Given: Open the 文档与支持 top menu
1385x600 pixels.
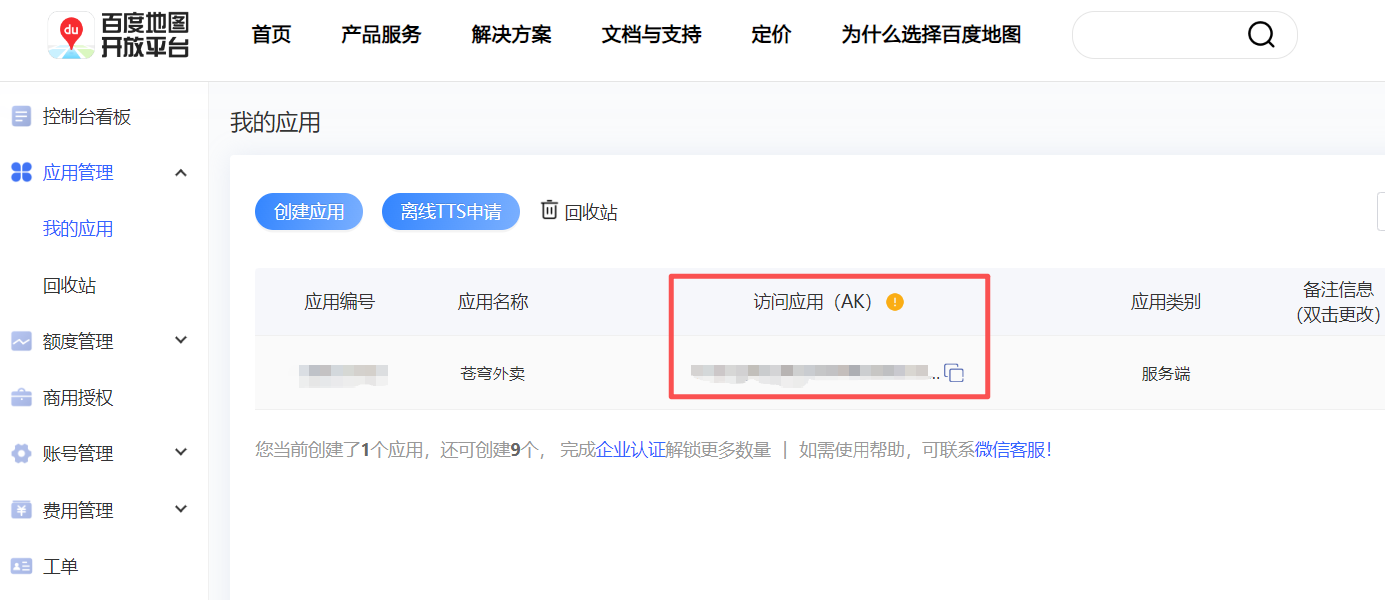Looking at the screenshot, I should 651,35.
